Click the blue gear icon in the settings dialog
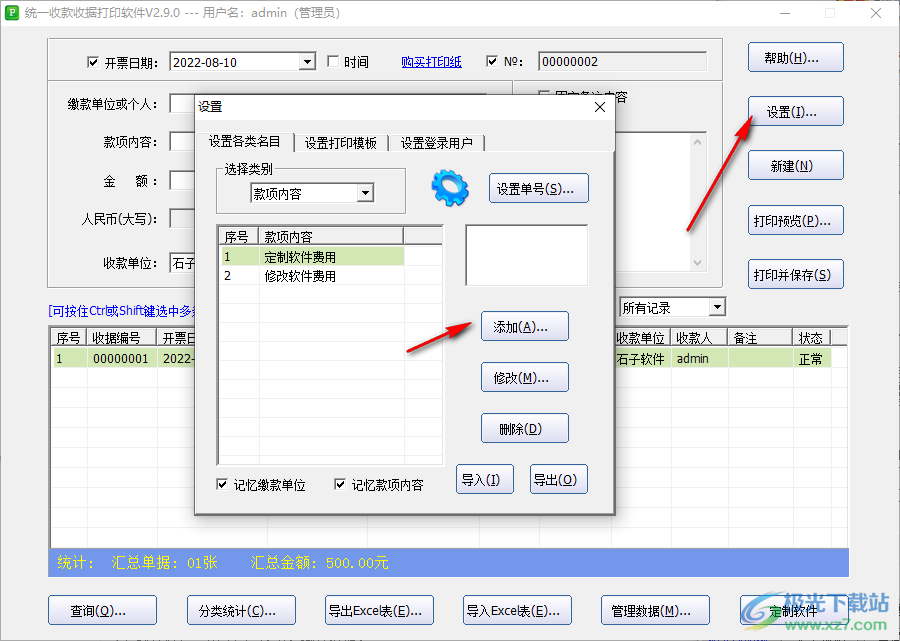Viewport: 900px width, 641px height. click(449, 188)
